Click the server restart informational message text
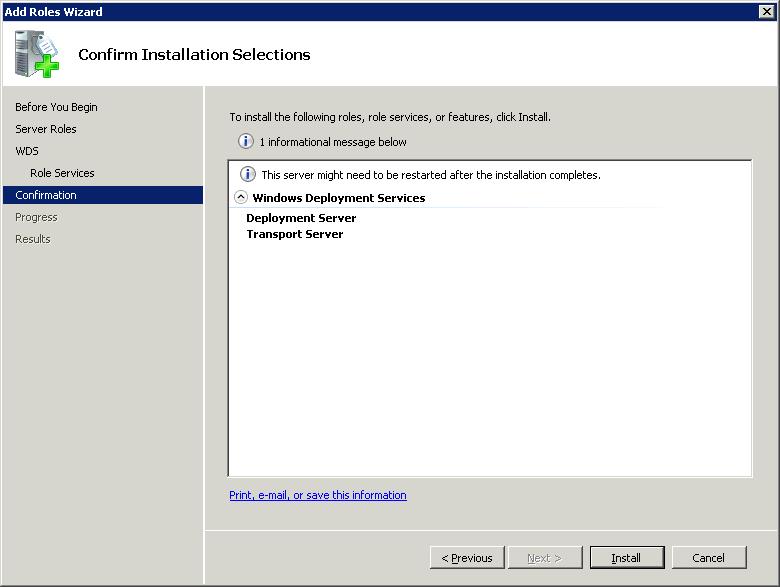780x587 pixels. pyautogui.click(x=431, y=175)
